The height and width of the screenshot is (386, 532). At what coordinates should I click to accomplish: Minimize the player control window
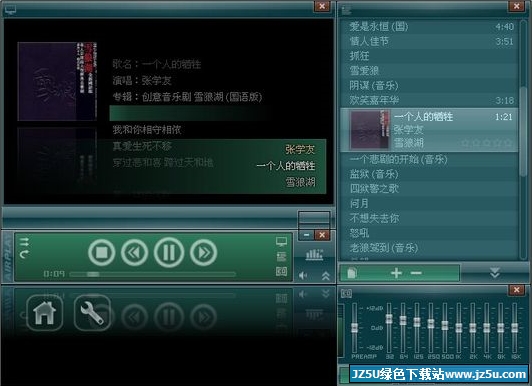tap(307, 235)
